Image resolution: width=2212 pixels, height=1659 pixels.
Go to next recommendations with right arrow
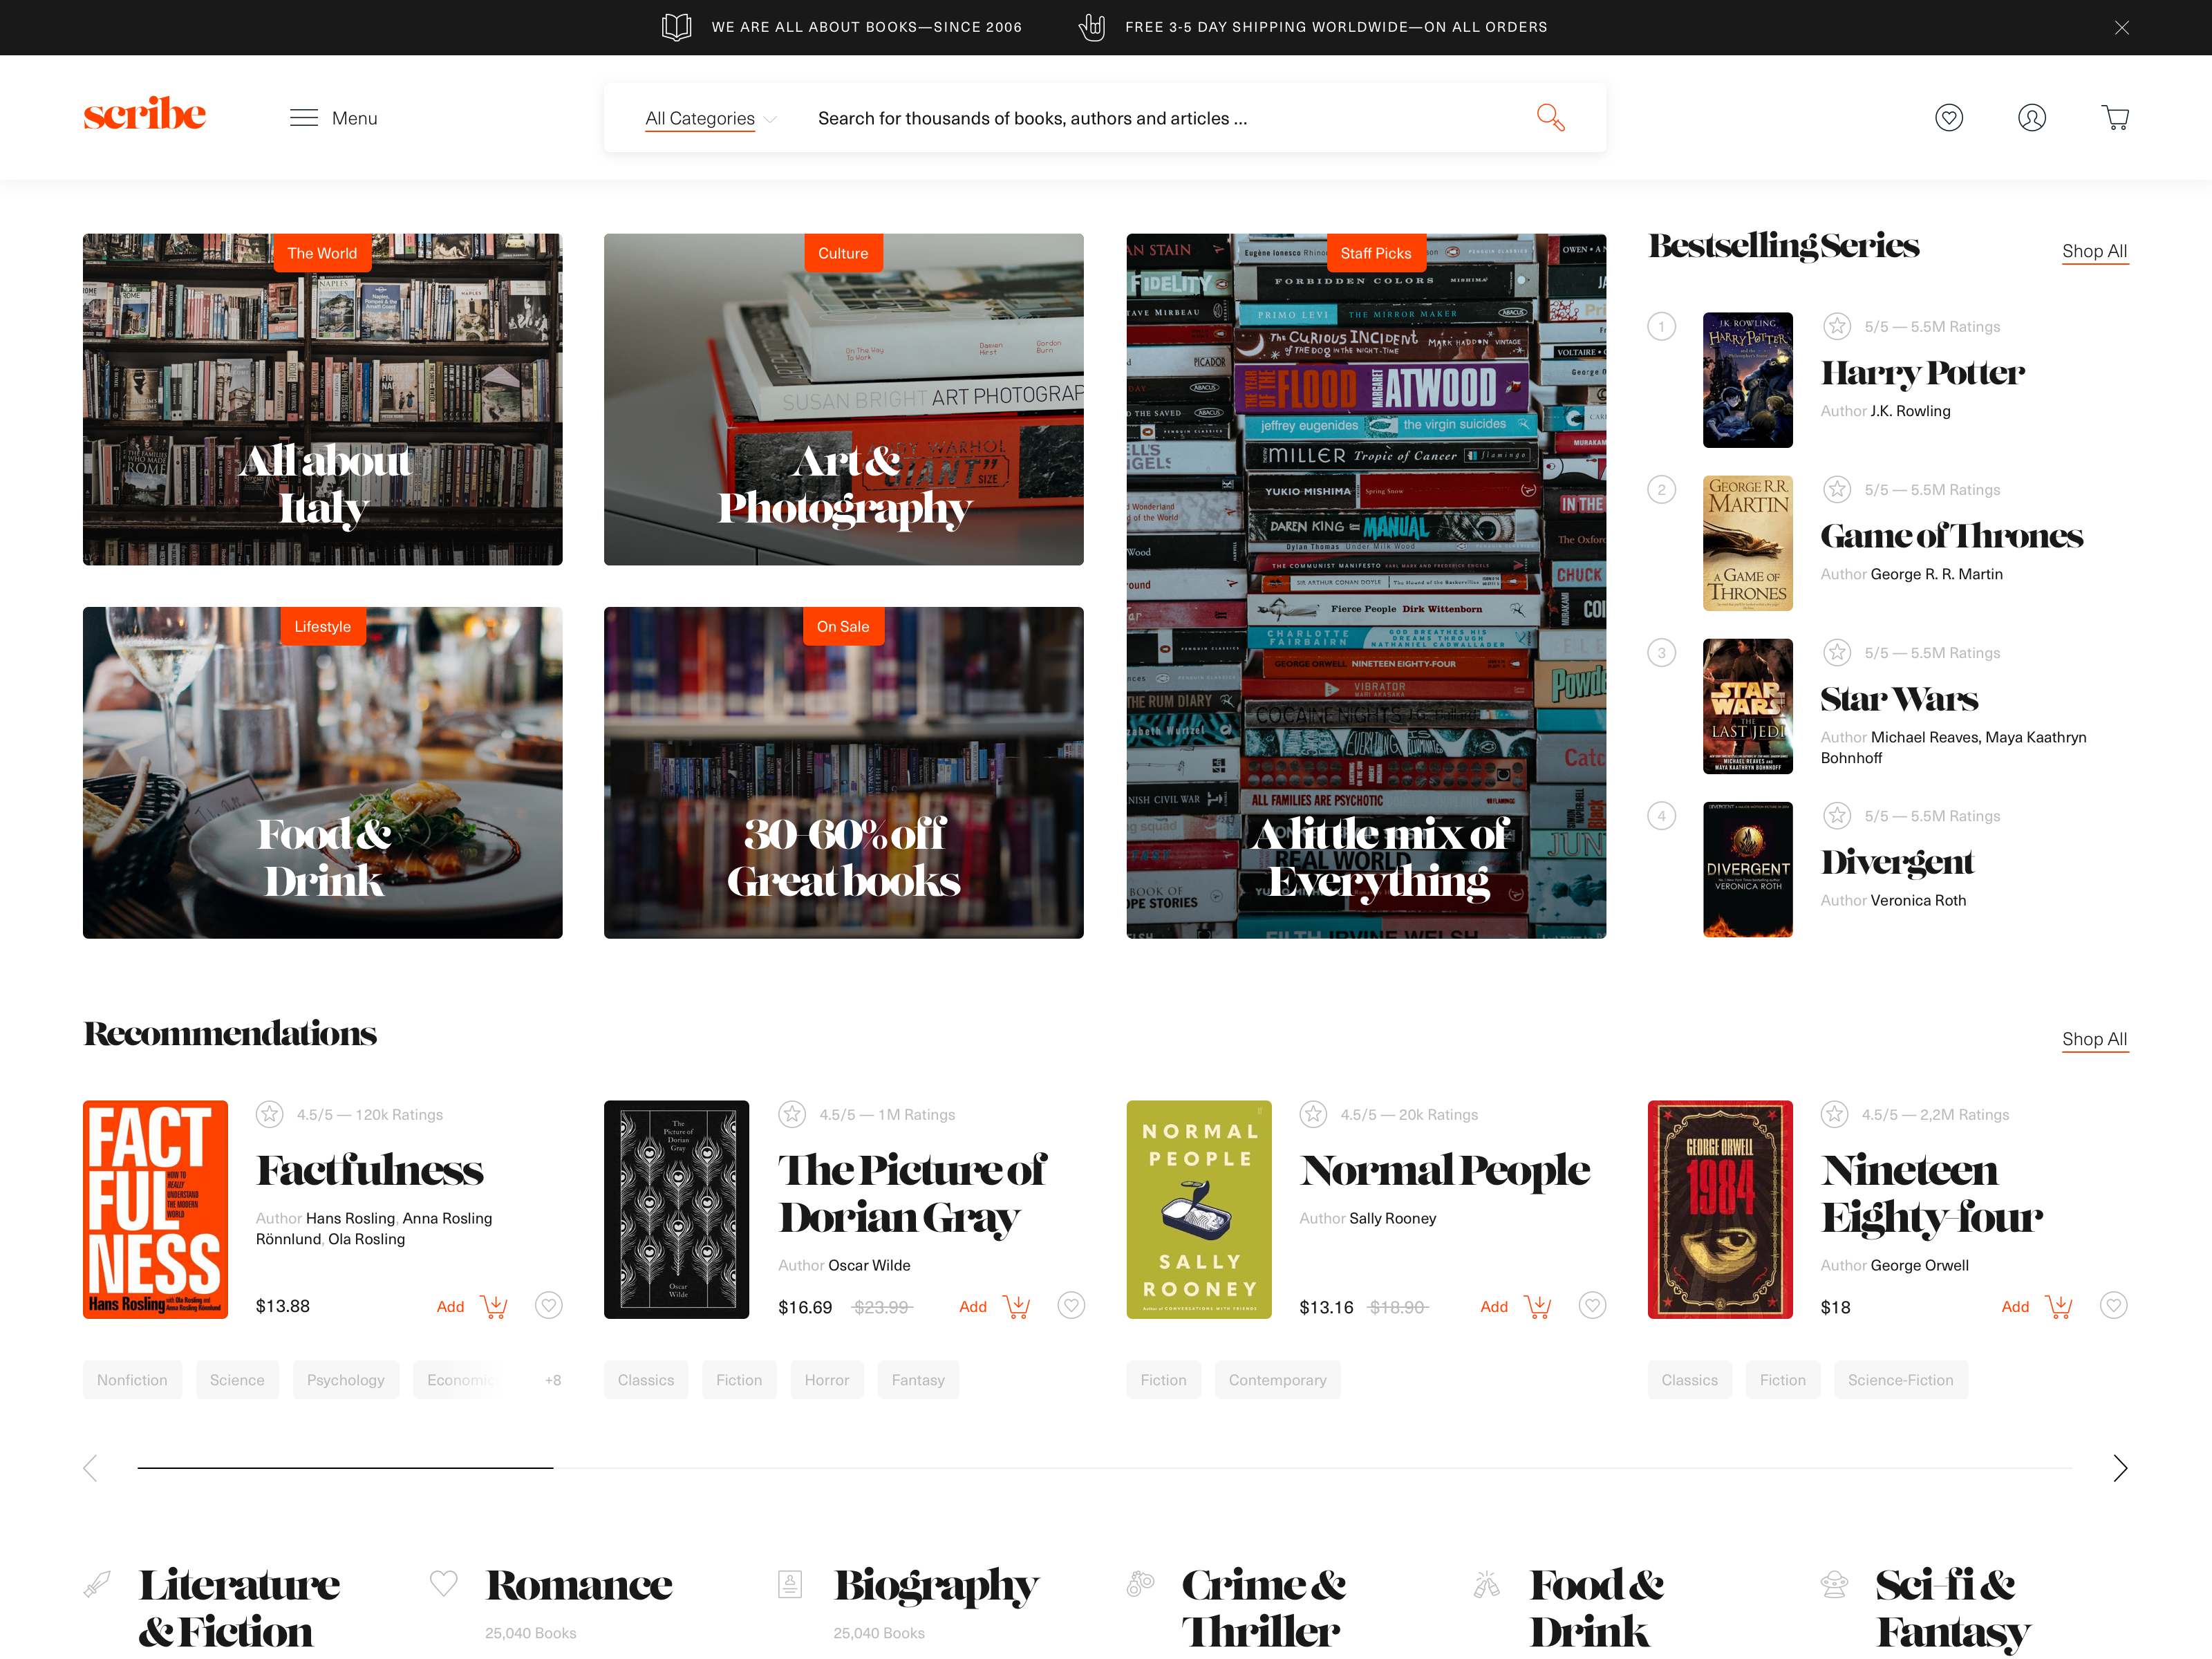coord(2120,1468)
